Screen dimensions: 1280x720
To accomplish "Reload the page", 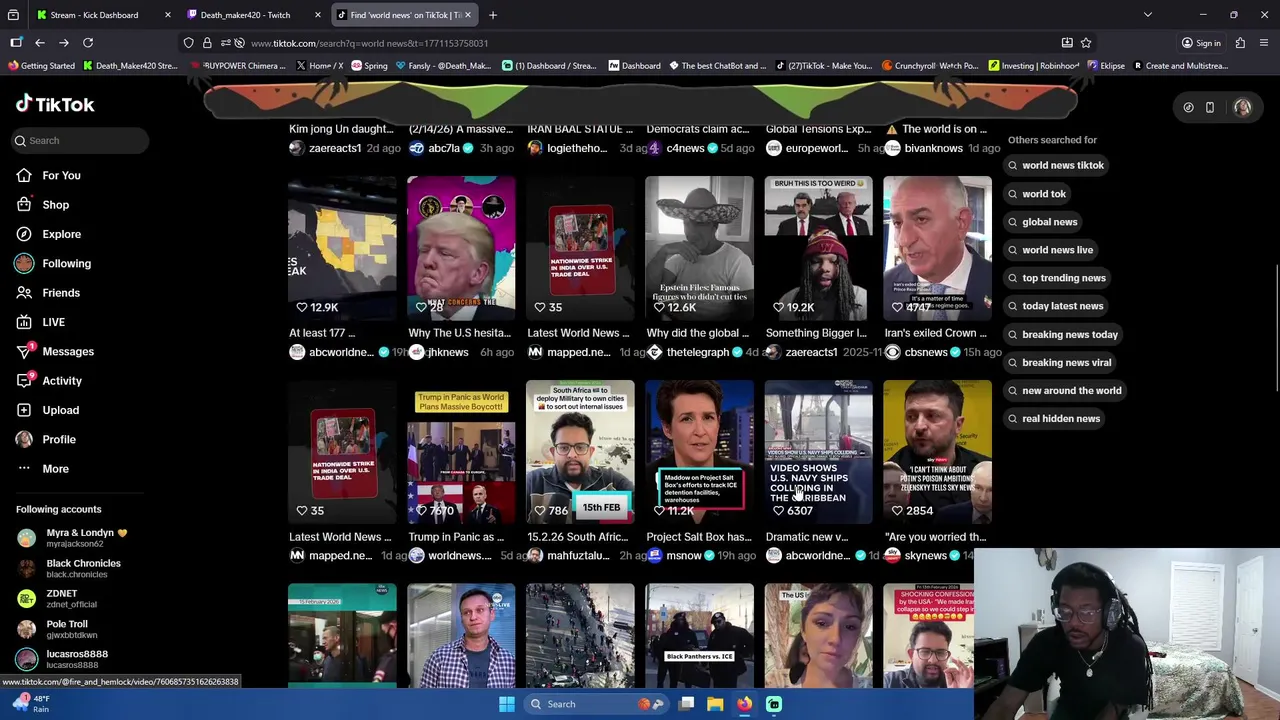I will point(88,43).
